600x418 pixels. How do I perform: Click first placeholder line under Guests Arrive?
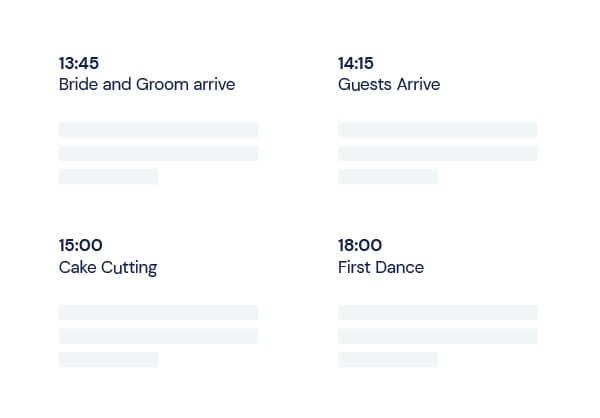[437, 130]
